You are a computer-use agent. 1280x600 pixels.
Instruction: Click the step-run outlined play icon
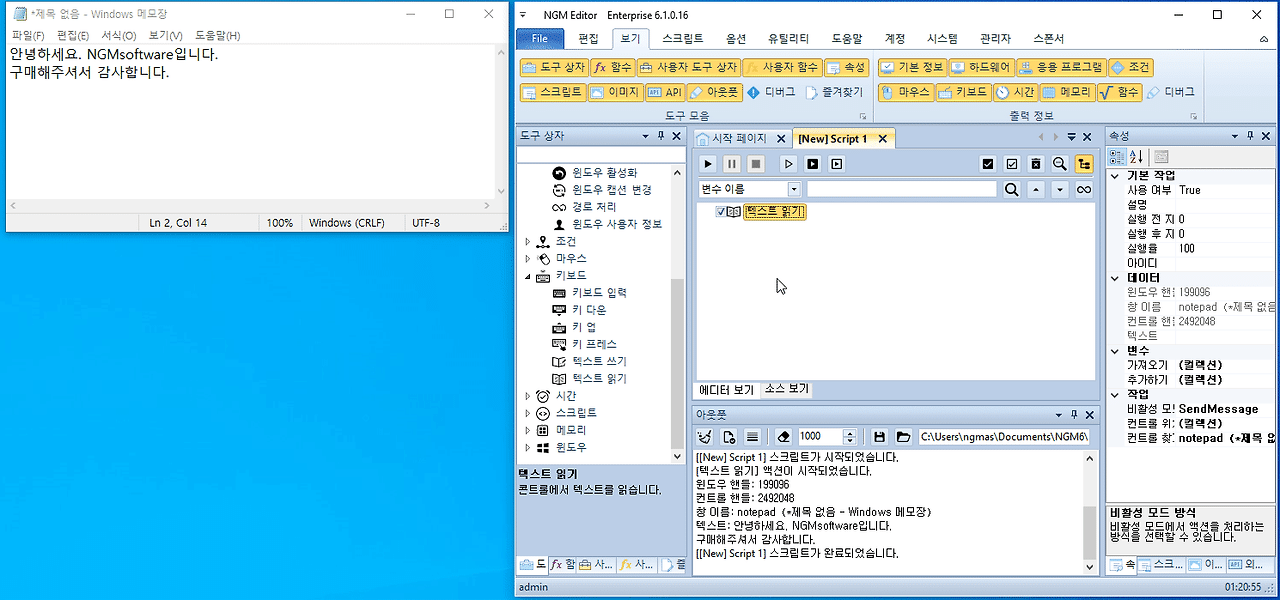788,164
